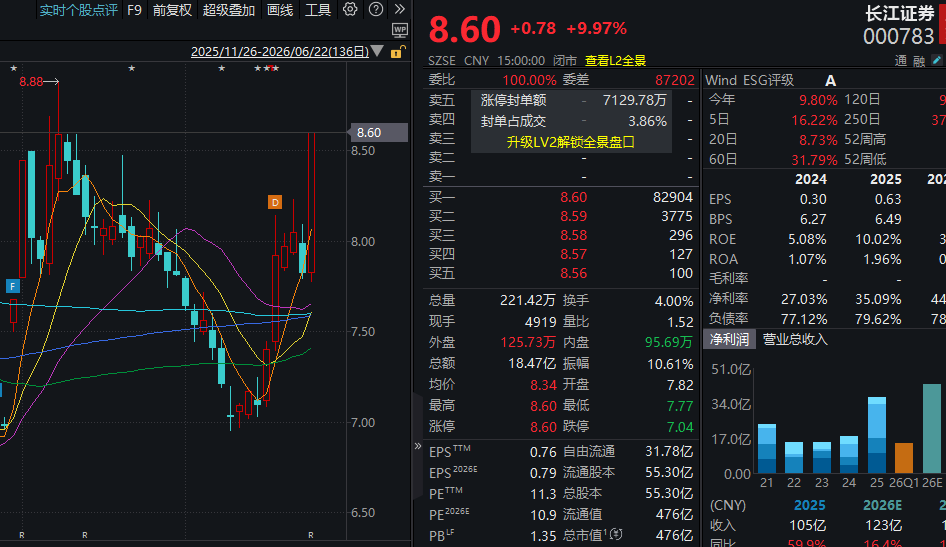Screen dimensions: 946x547
Task: Click the third star event marker
Action: coord(221,68)
